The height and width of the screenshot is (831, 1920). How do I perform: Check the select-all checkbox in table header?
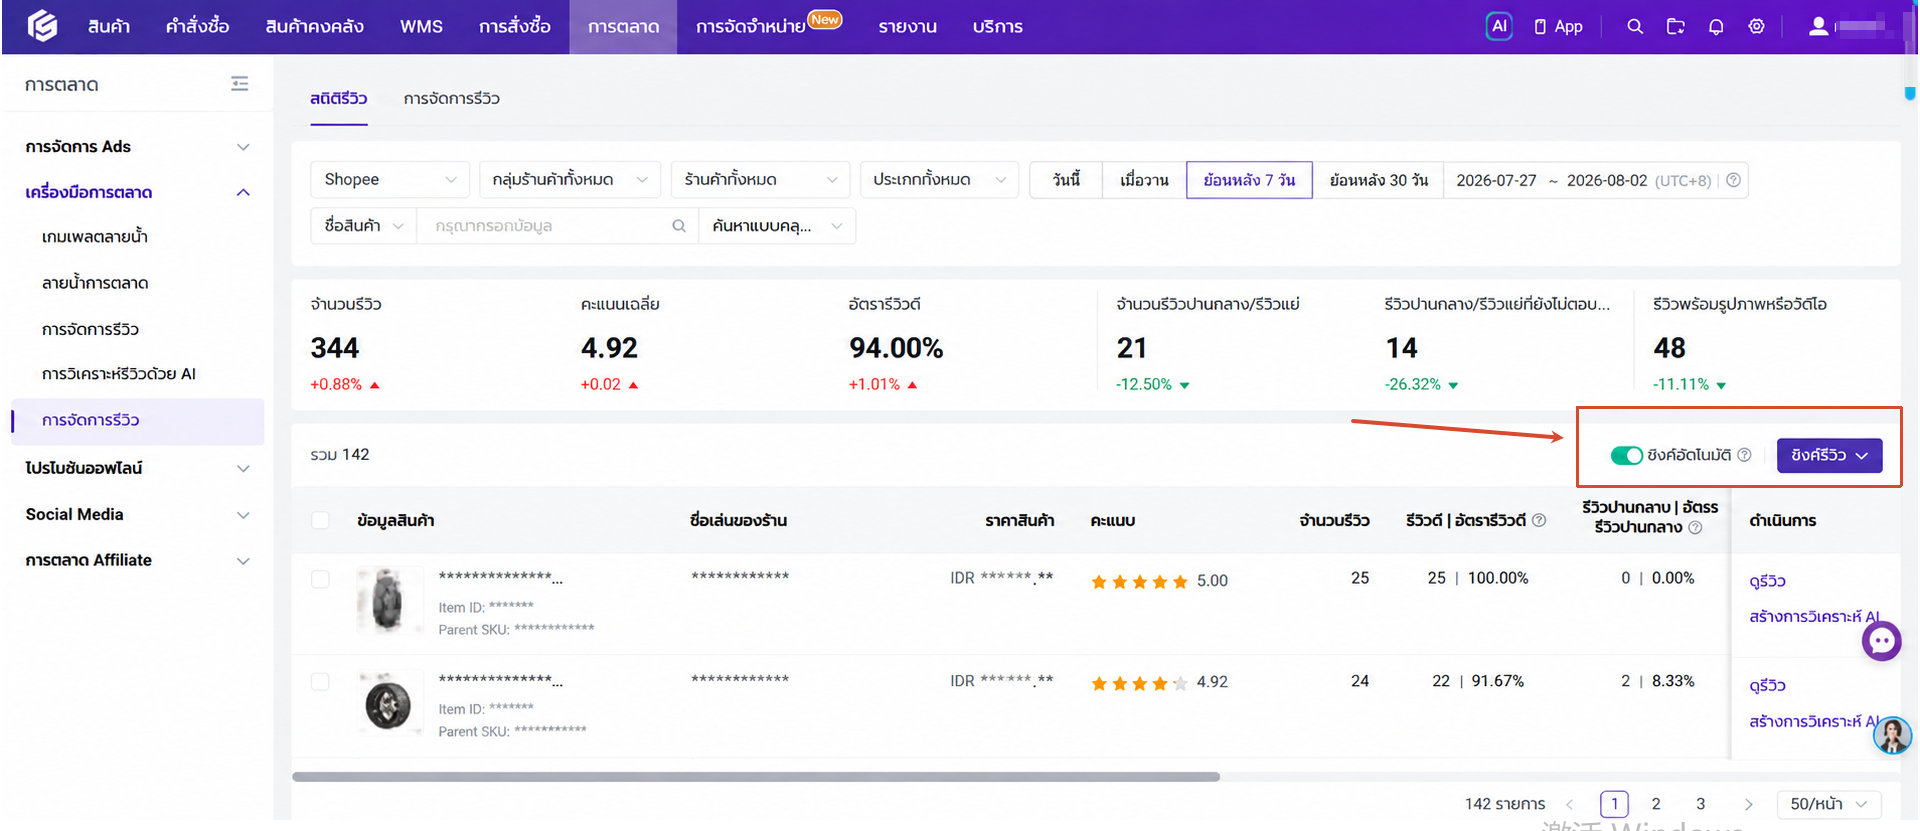click(320, 520)
